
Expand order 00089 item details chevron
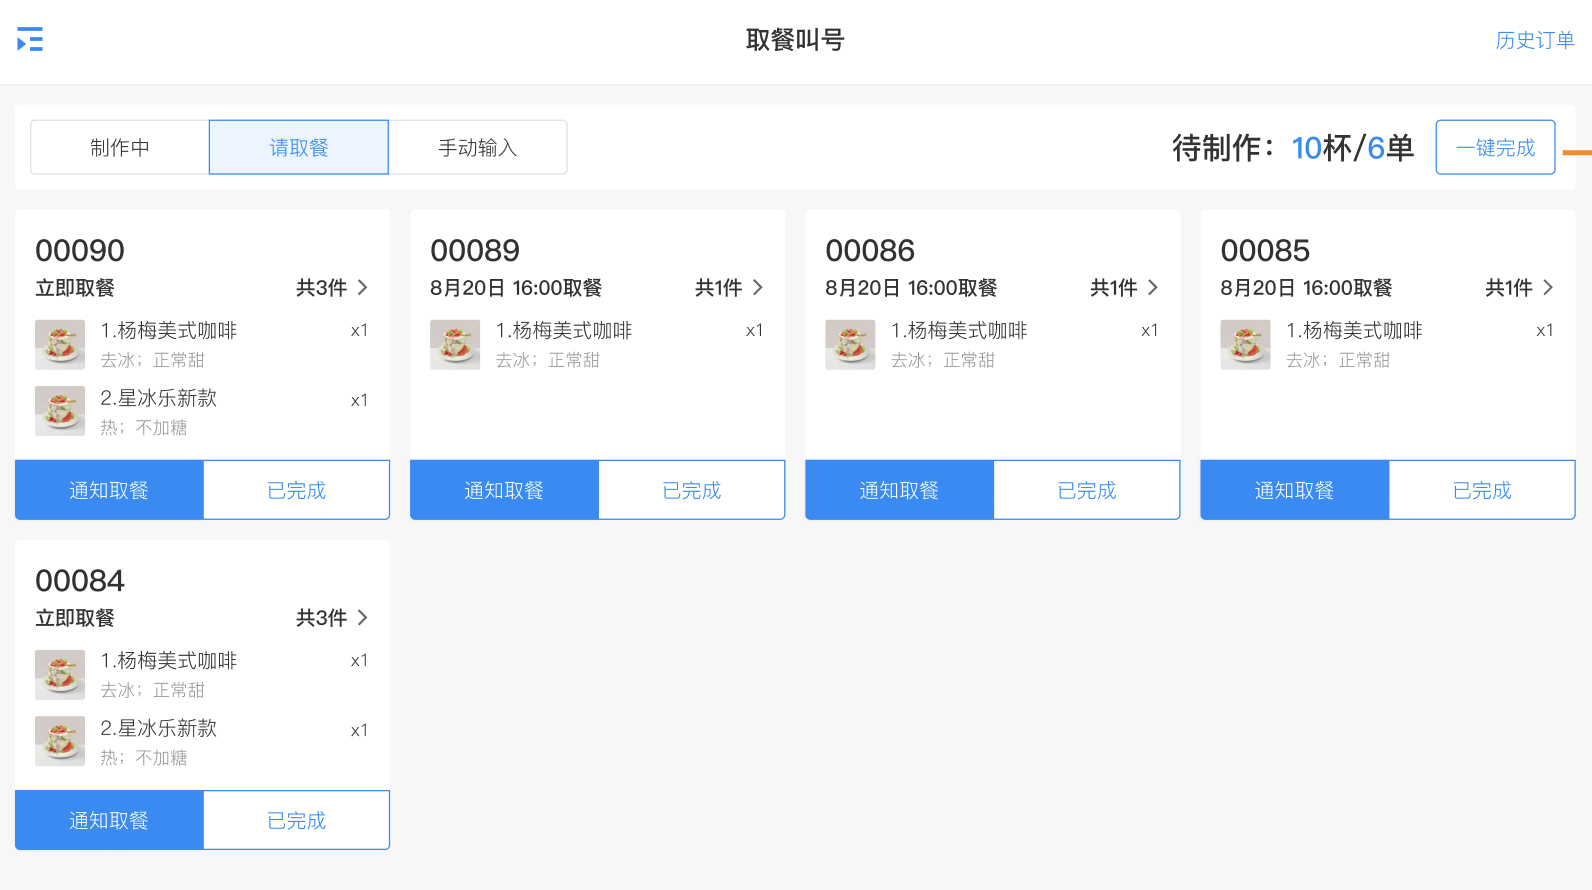tap(757, 288)
